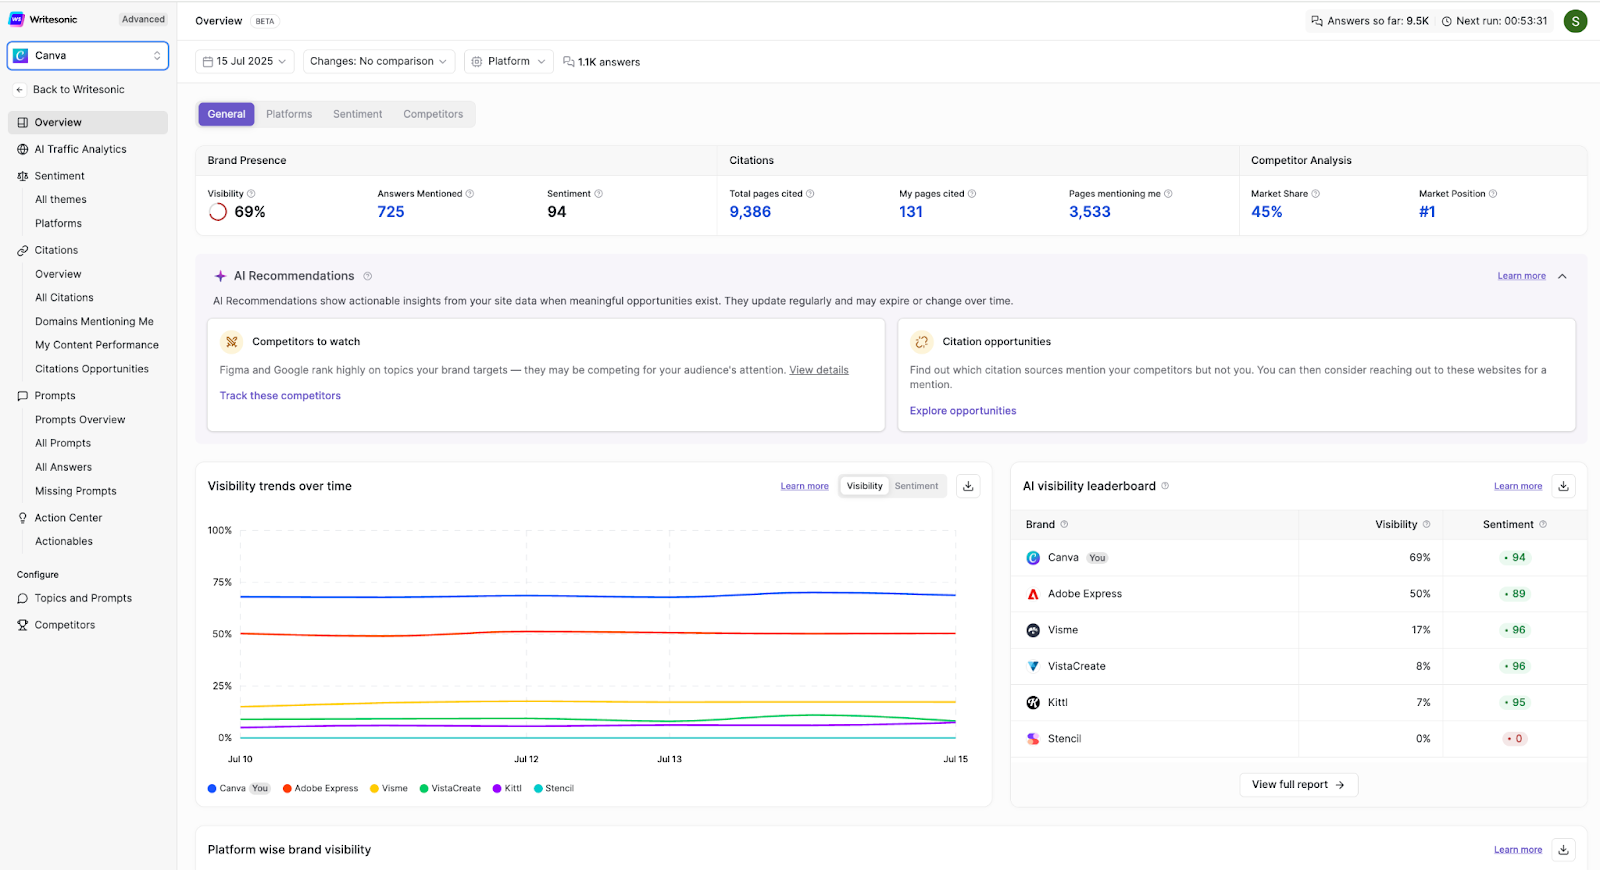Click the info icon beside Total pages cited
The image size is (1600, 870).
810,194
